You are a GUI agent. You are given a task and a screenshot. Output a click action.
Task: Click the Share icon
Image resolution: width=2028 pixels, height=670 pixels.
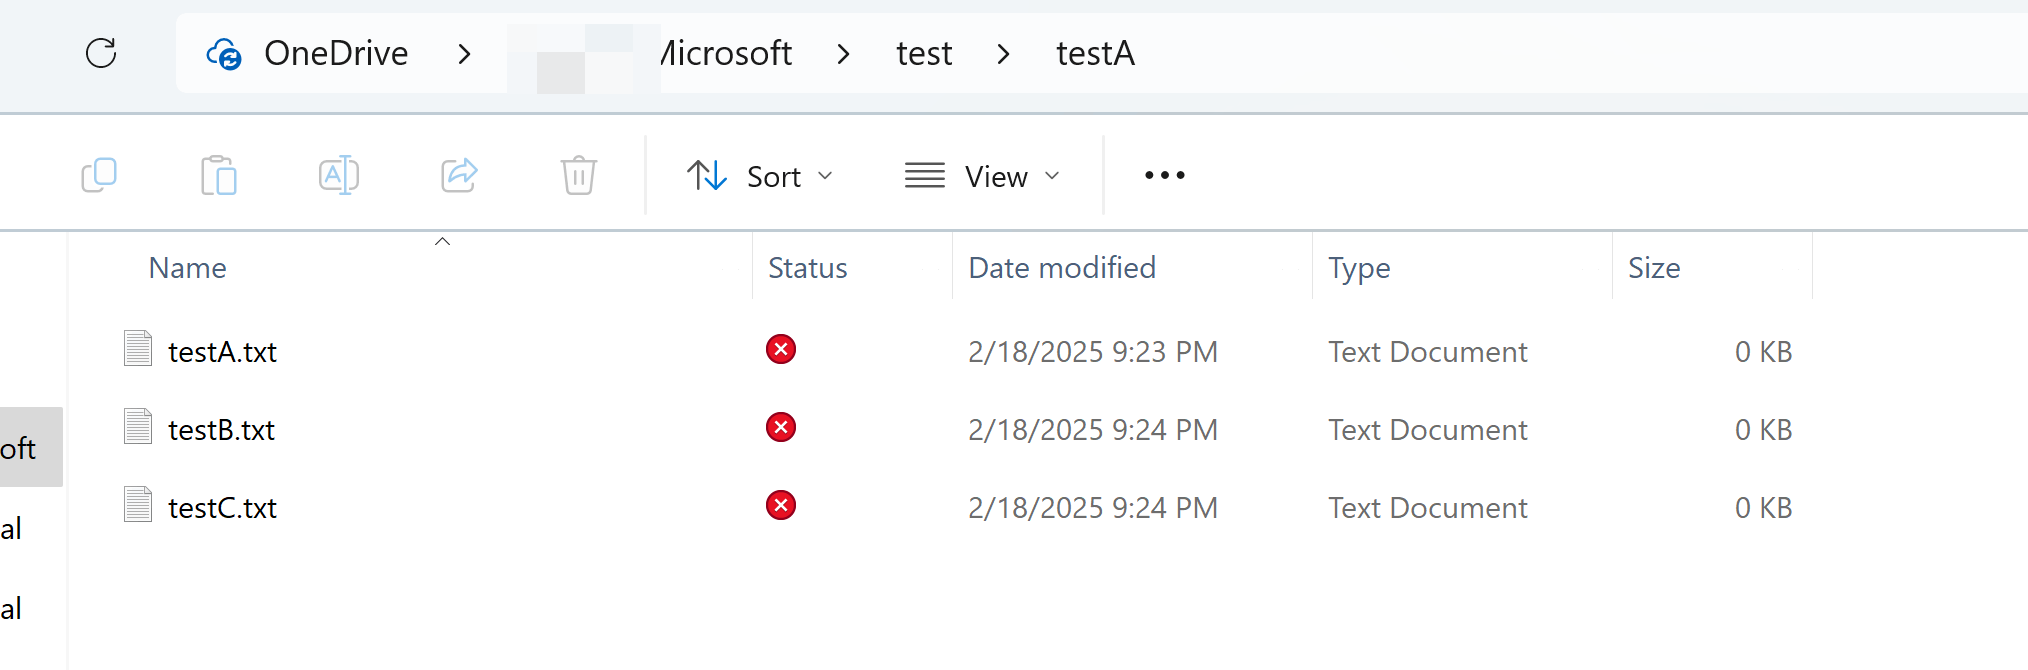pos(459,176)
